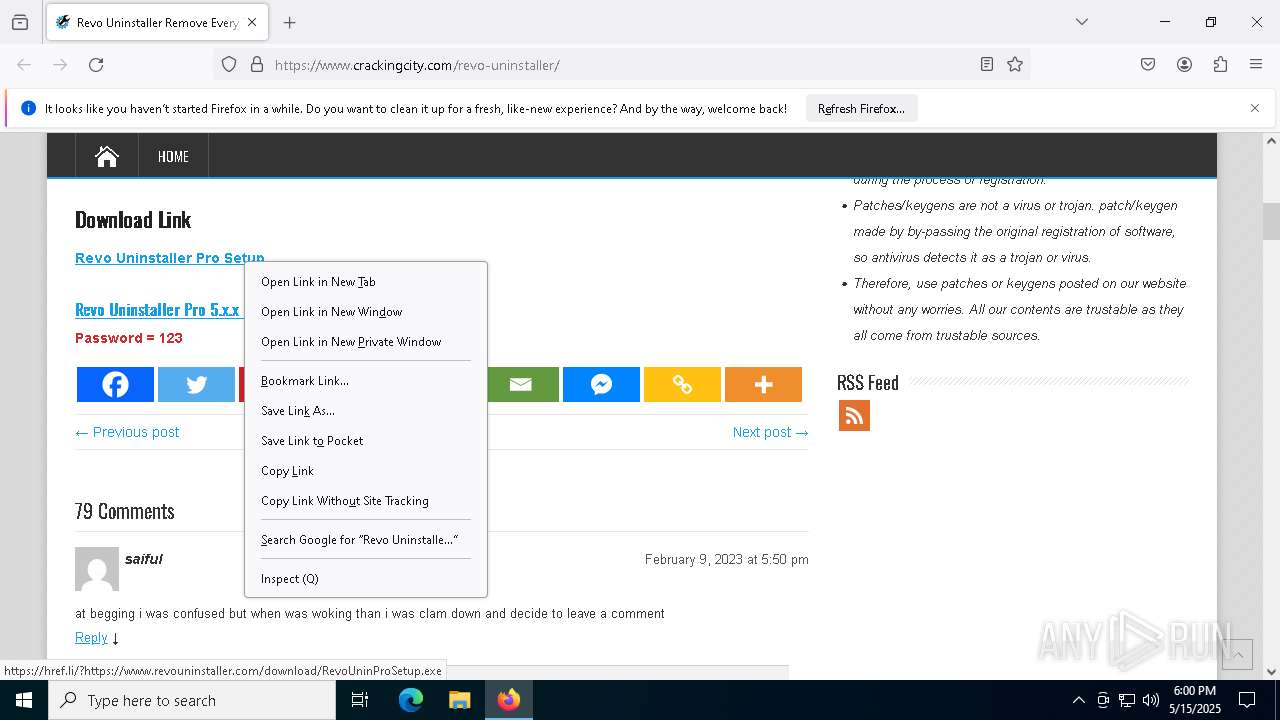This screenshot has height=720, width=1280.
Task: Reply to saiful's comment
Action: 91,638
